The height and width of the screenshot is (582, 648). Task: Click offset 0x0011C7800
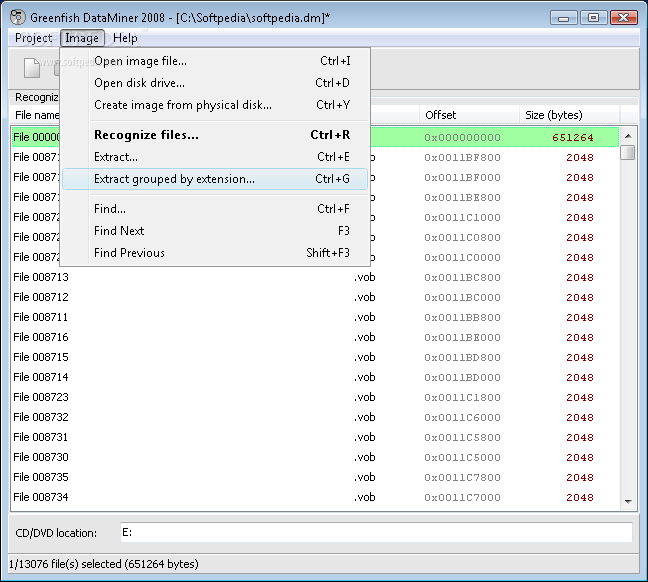(x=462, y=477)
